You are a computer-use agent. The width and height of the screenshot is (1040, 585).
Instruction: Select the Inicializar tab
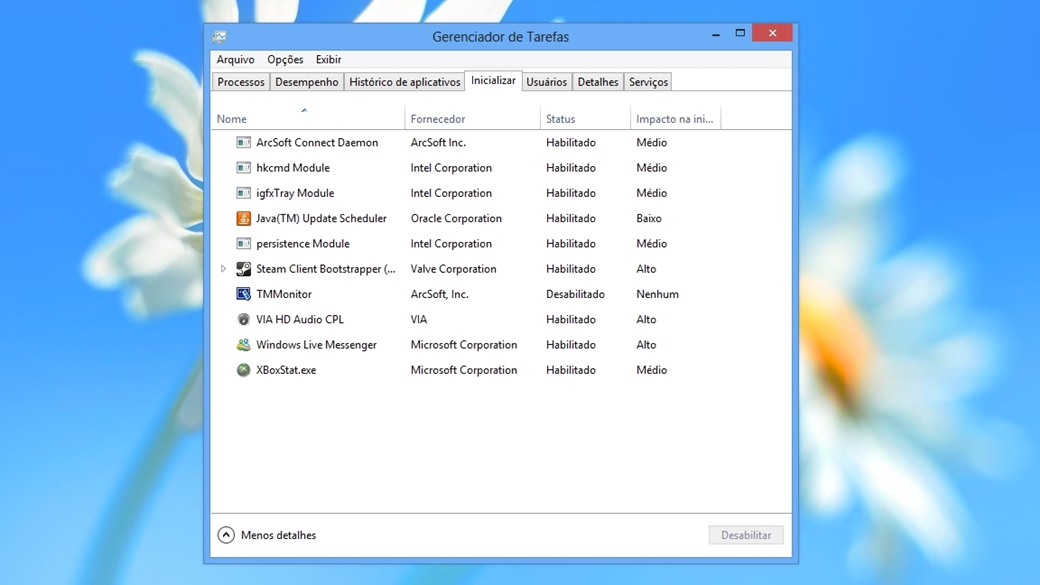coord(493,80)
